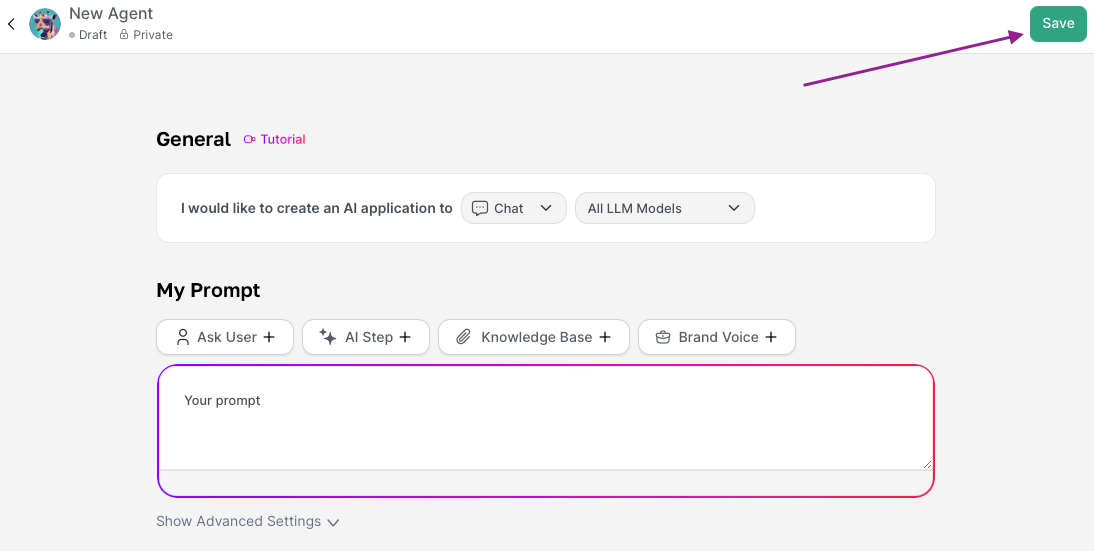Expand the Chat dropdown chevron

click(x=546, y=208)
